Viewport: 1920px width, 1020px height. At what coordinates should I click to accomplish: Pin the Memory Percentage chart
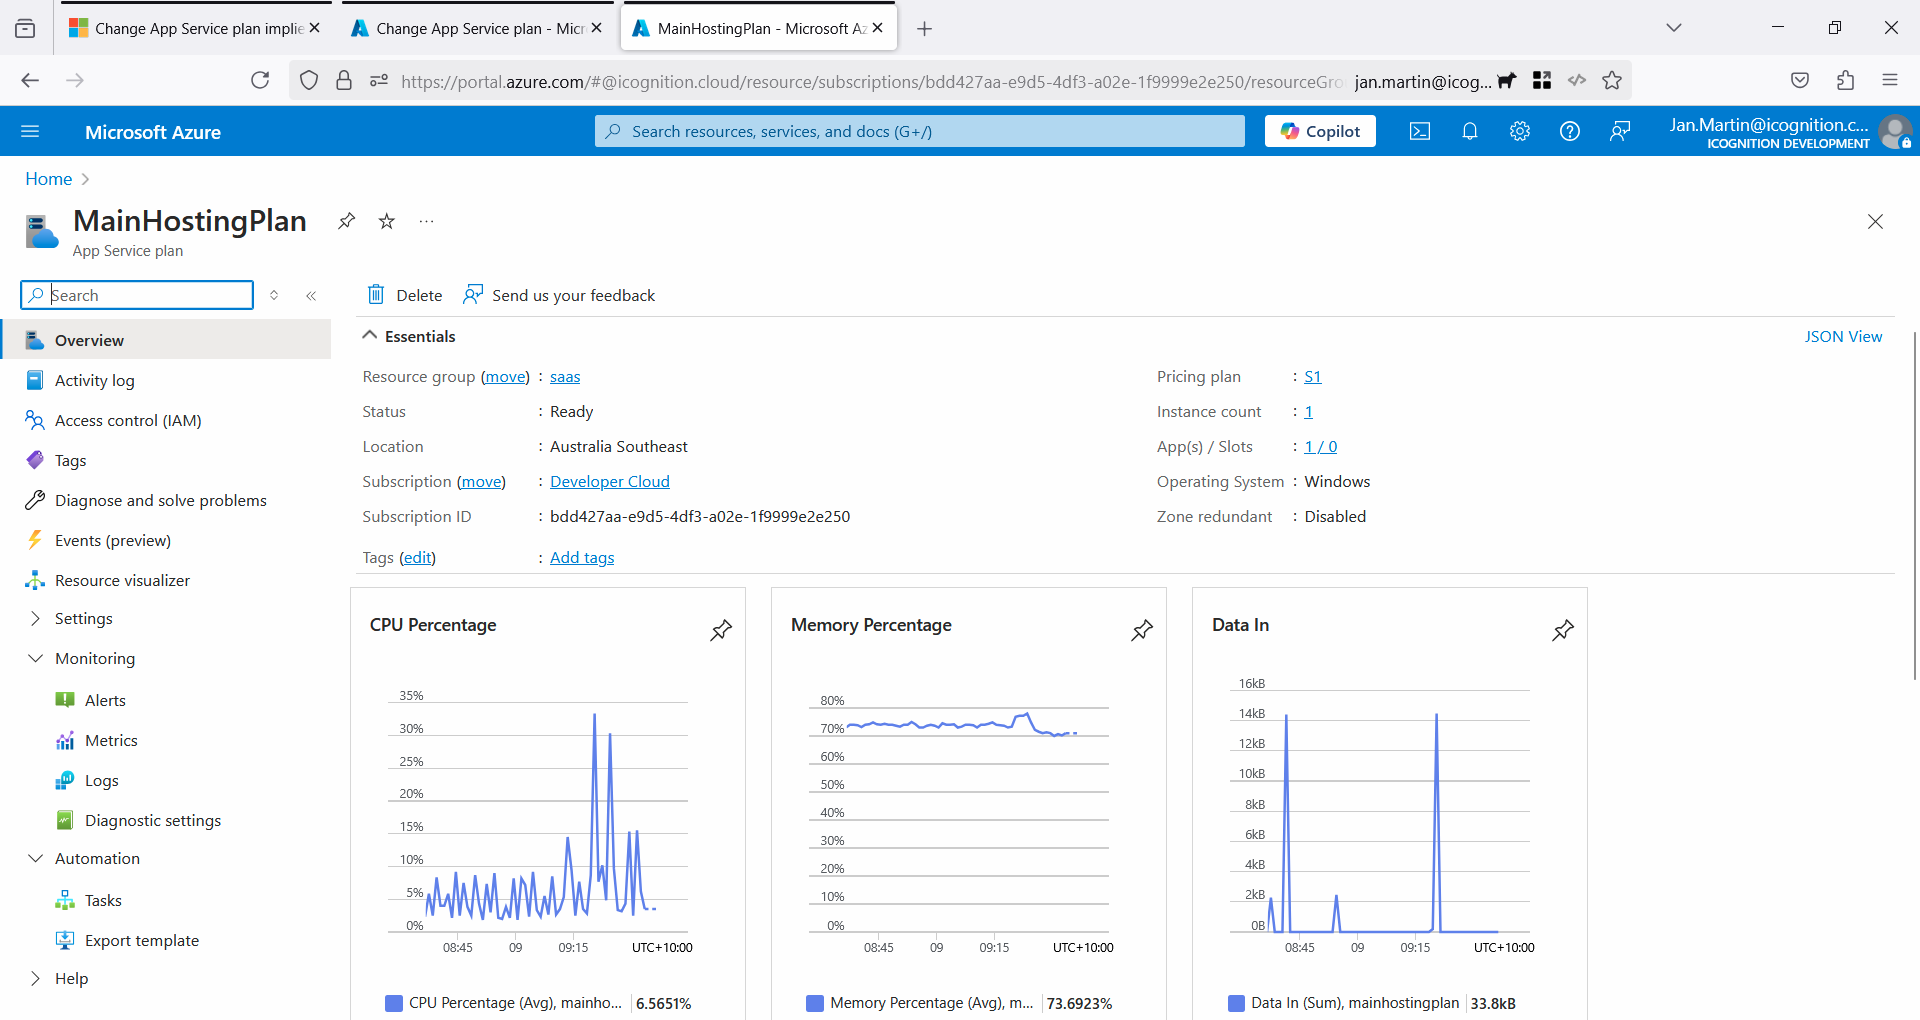[x=1142, y=630]
